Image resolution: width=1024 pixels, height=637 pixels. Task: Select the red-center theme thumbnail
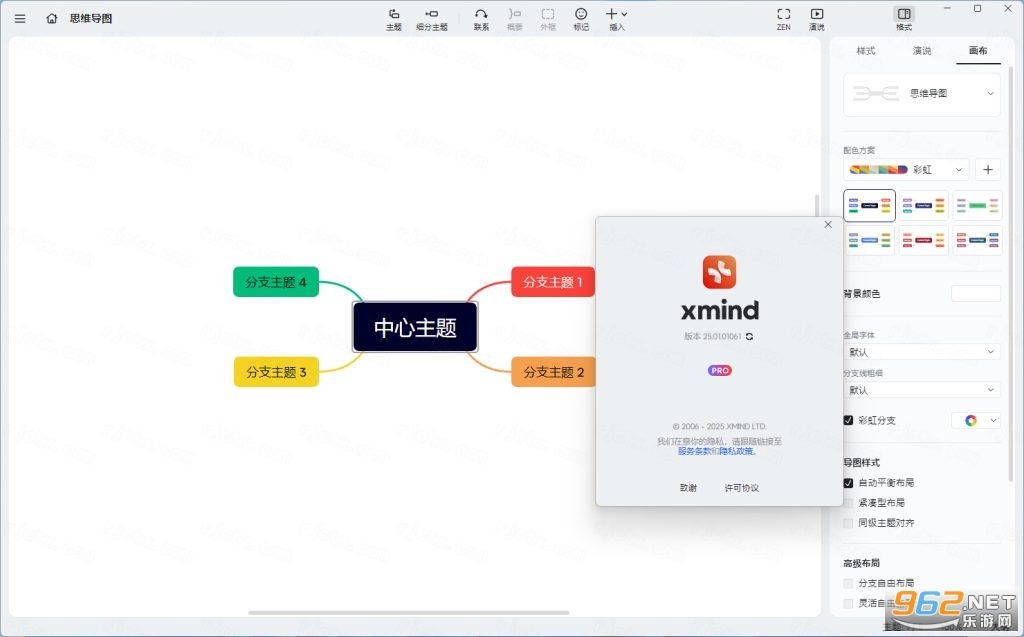pos(923,240)
